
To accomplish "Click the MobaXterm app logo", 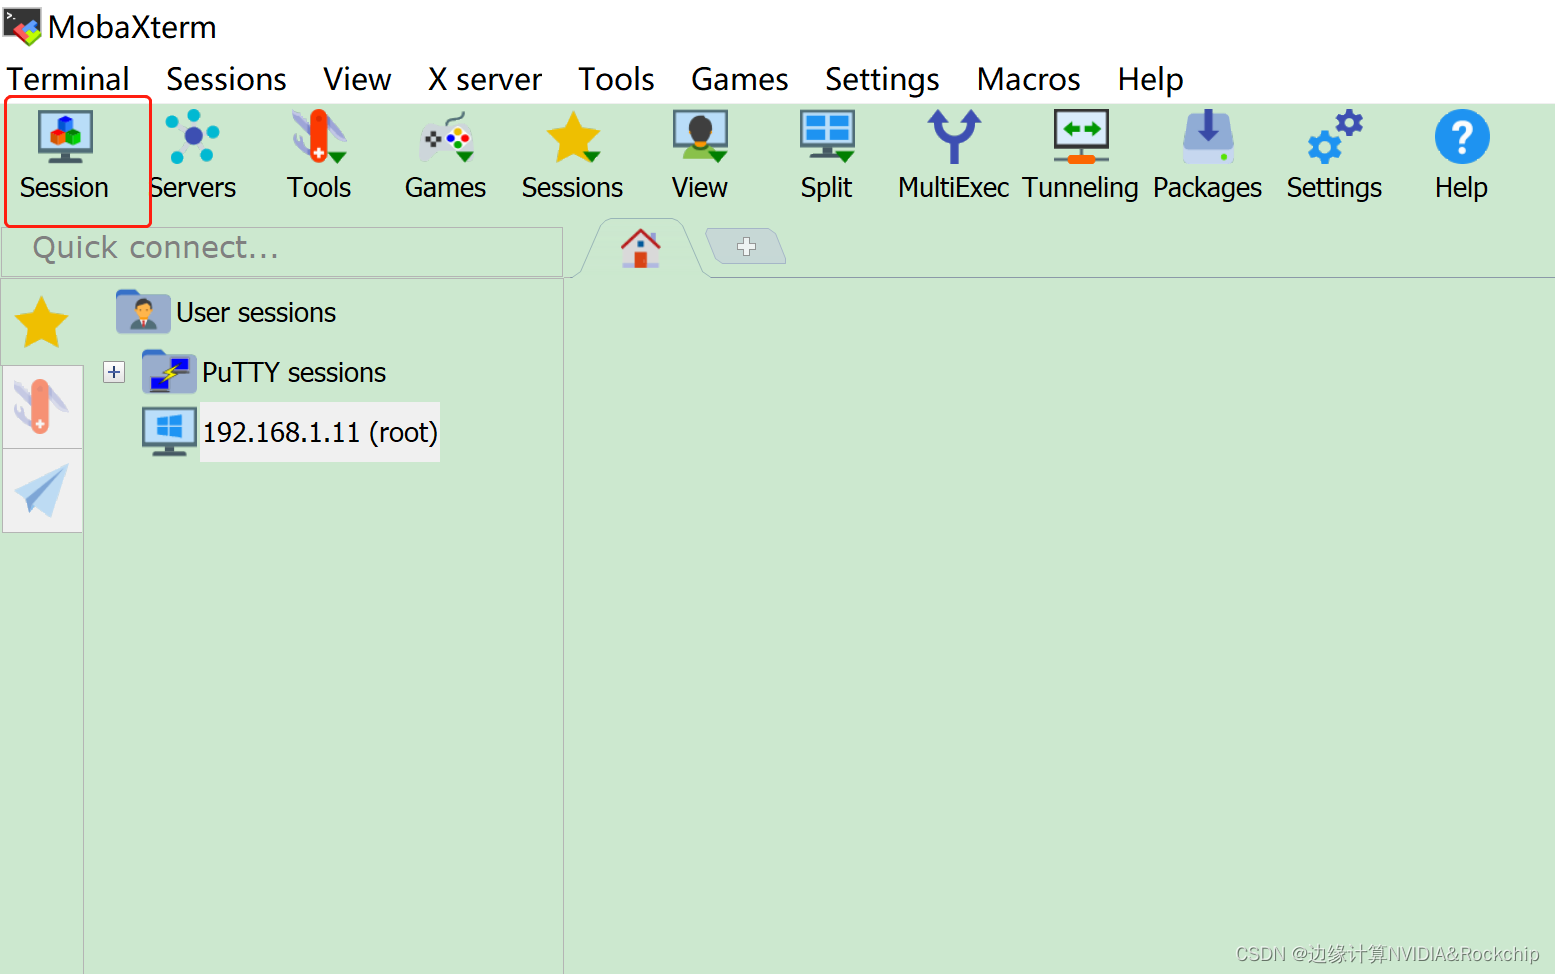I will (22, 26).
